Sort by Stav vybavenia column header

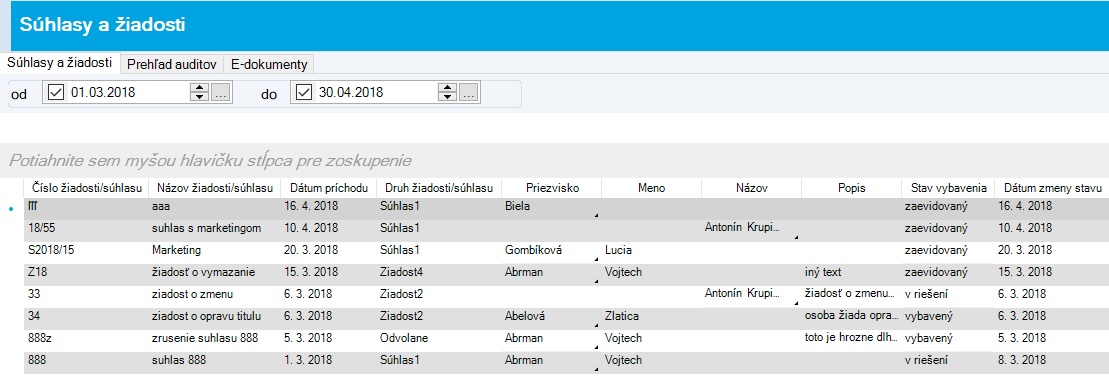click(948, 188)
